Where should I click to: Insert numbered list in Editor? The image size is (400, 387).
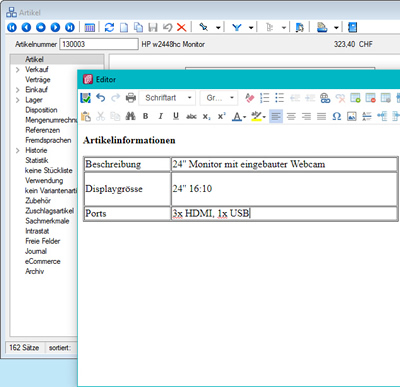tap(265, 98)
